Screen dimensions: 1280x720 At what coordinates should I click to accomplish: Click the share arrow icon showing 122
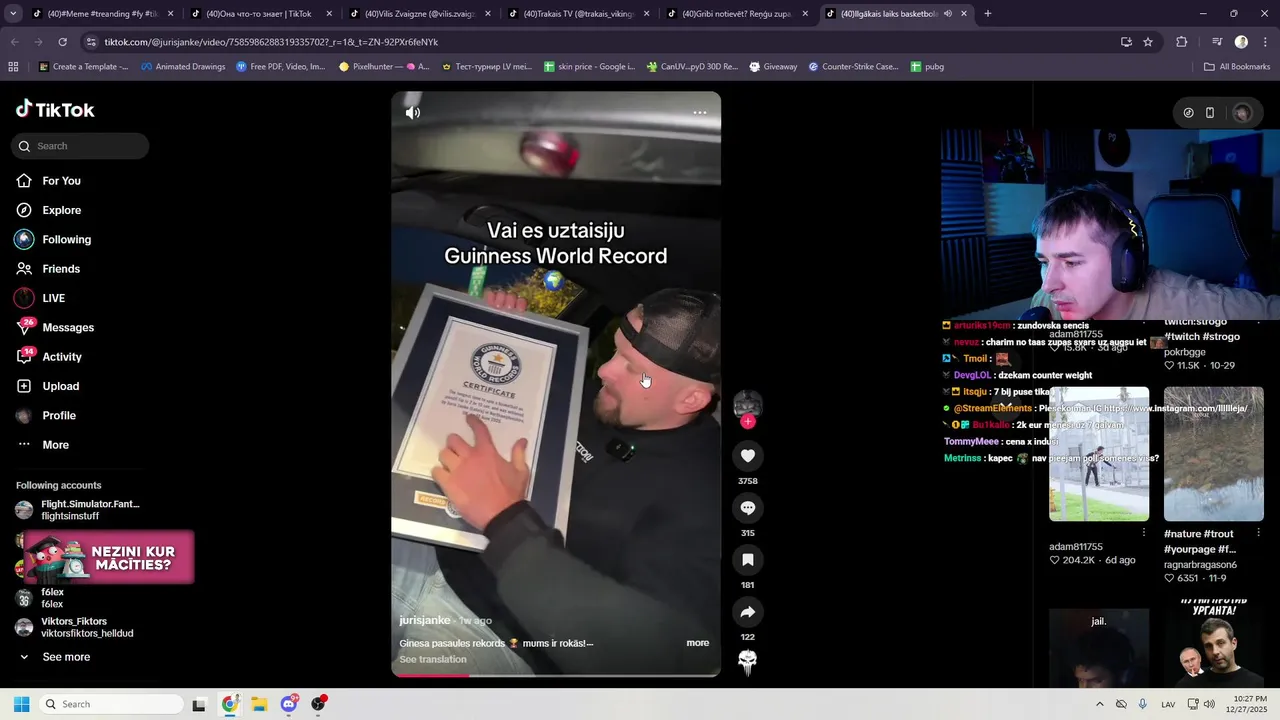point(747,612)
